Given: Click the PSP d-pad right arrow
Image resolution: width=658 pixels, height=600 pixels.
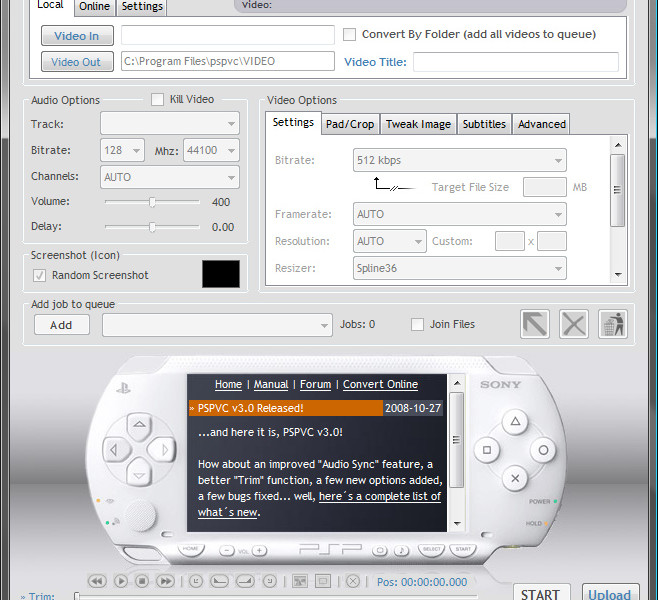Looking at the screenshot, I should coord(164,450).
